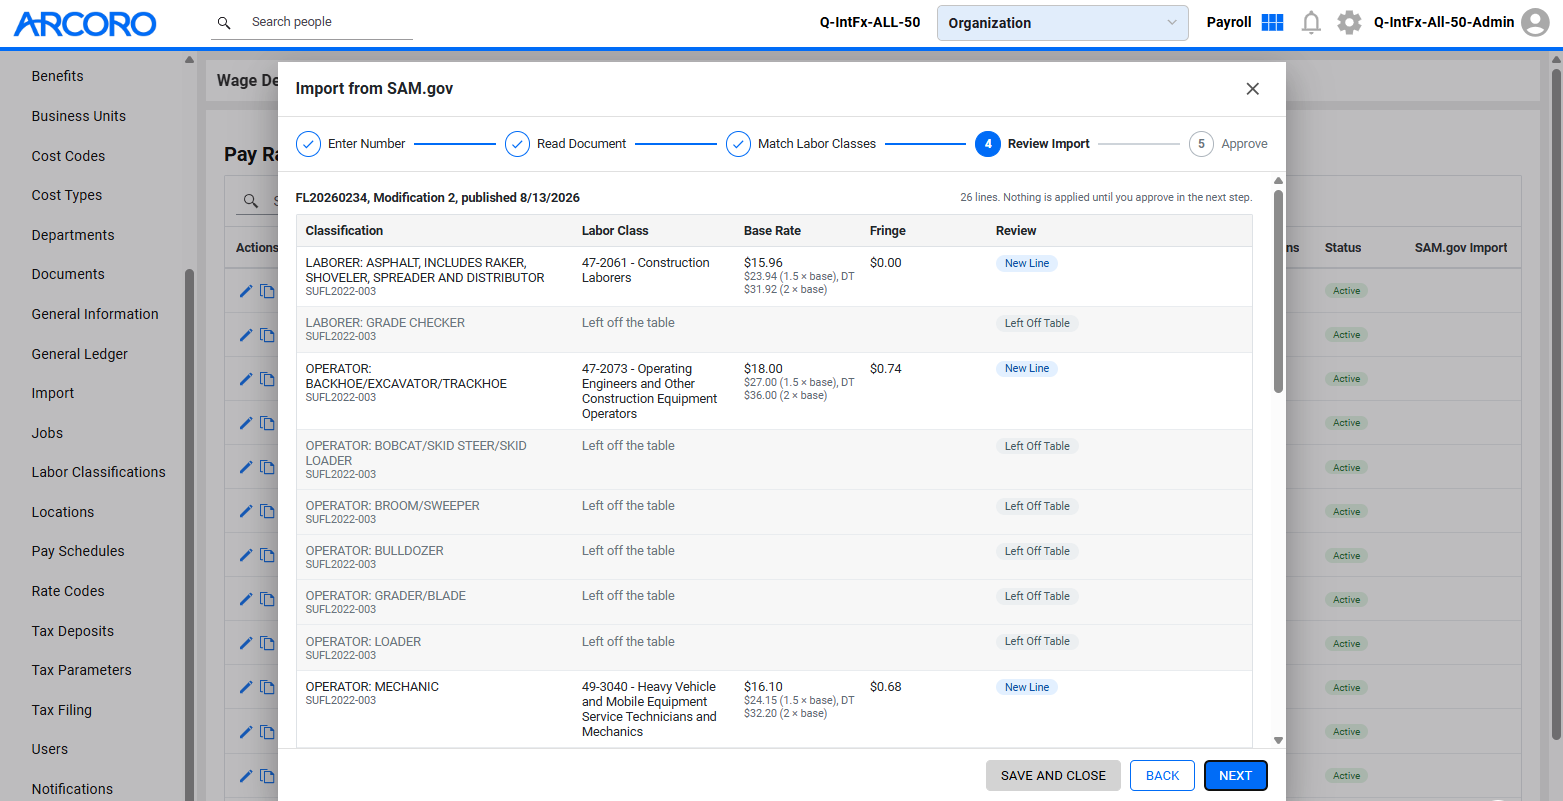Screen dimensions: 1563x801
Task: Open Pay Schedules in the sidebar
Action: click(78, 551)
